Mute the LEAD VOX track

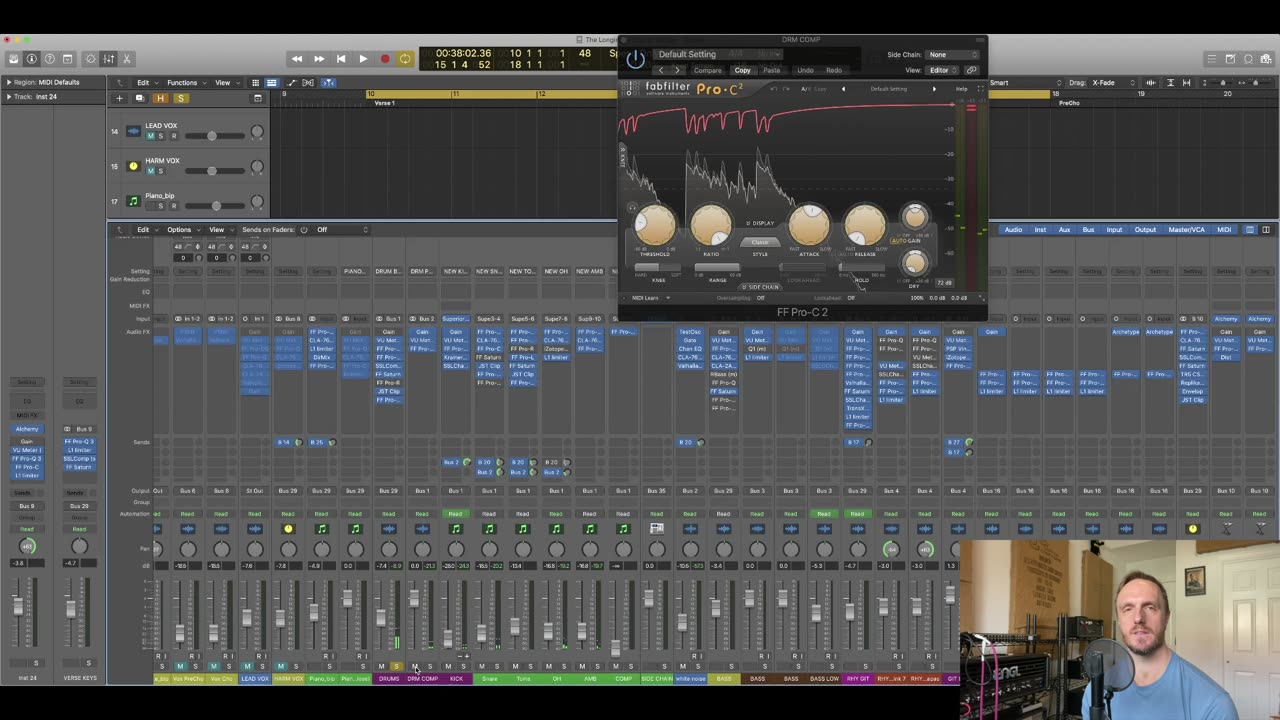151,136
